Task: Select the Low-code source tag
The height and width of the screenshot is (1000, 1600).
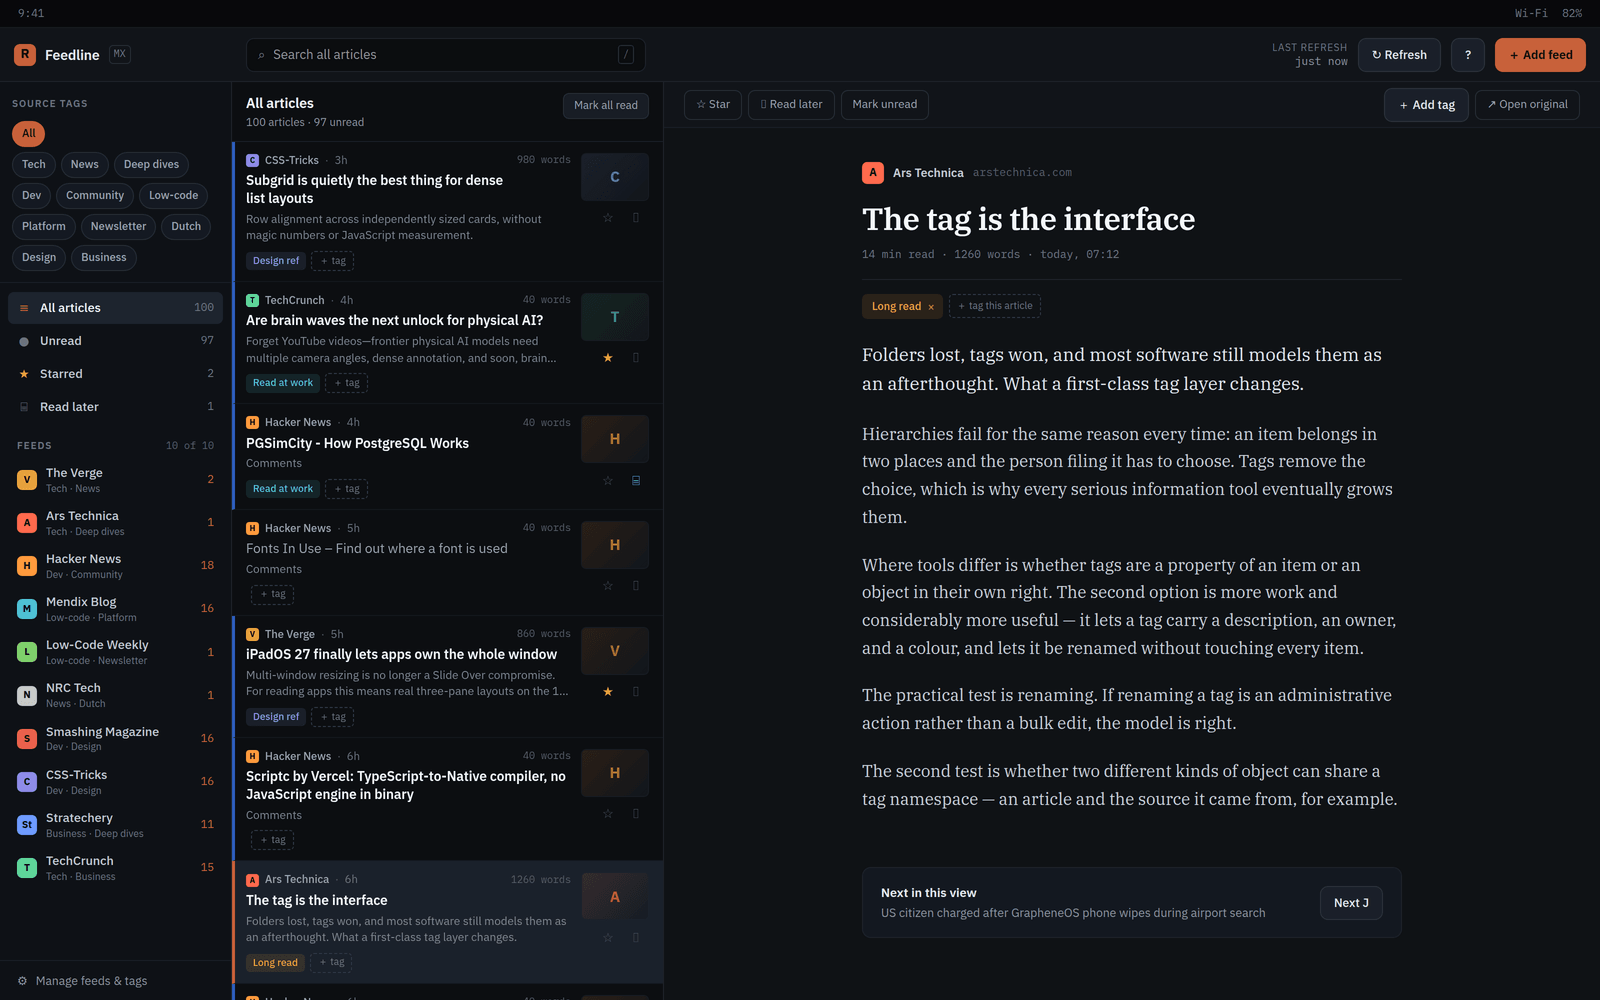Action: [173, 196]
